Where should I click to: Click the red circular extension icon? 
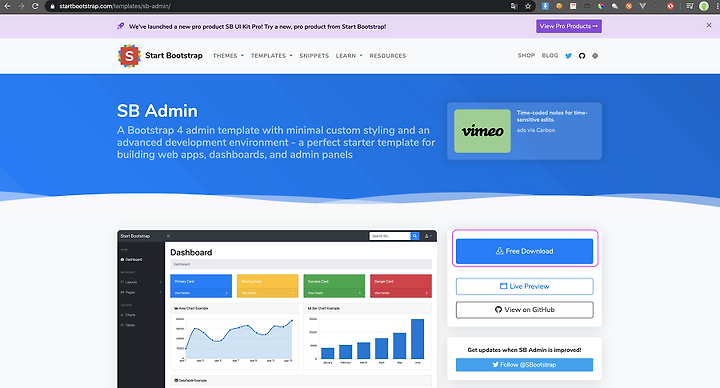pos(670,6)
